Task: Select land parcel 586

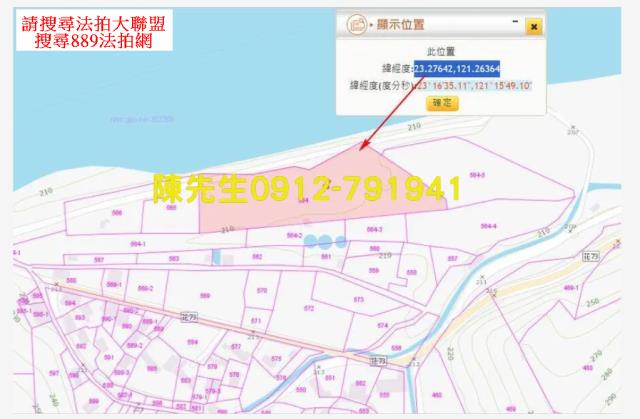Action: [118, 213]
